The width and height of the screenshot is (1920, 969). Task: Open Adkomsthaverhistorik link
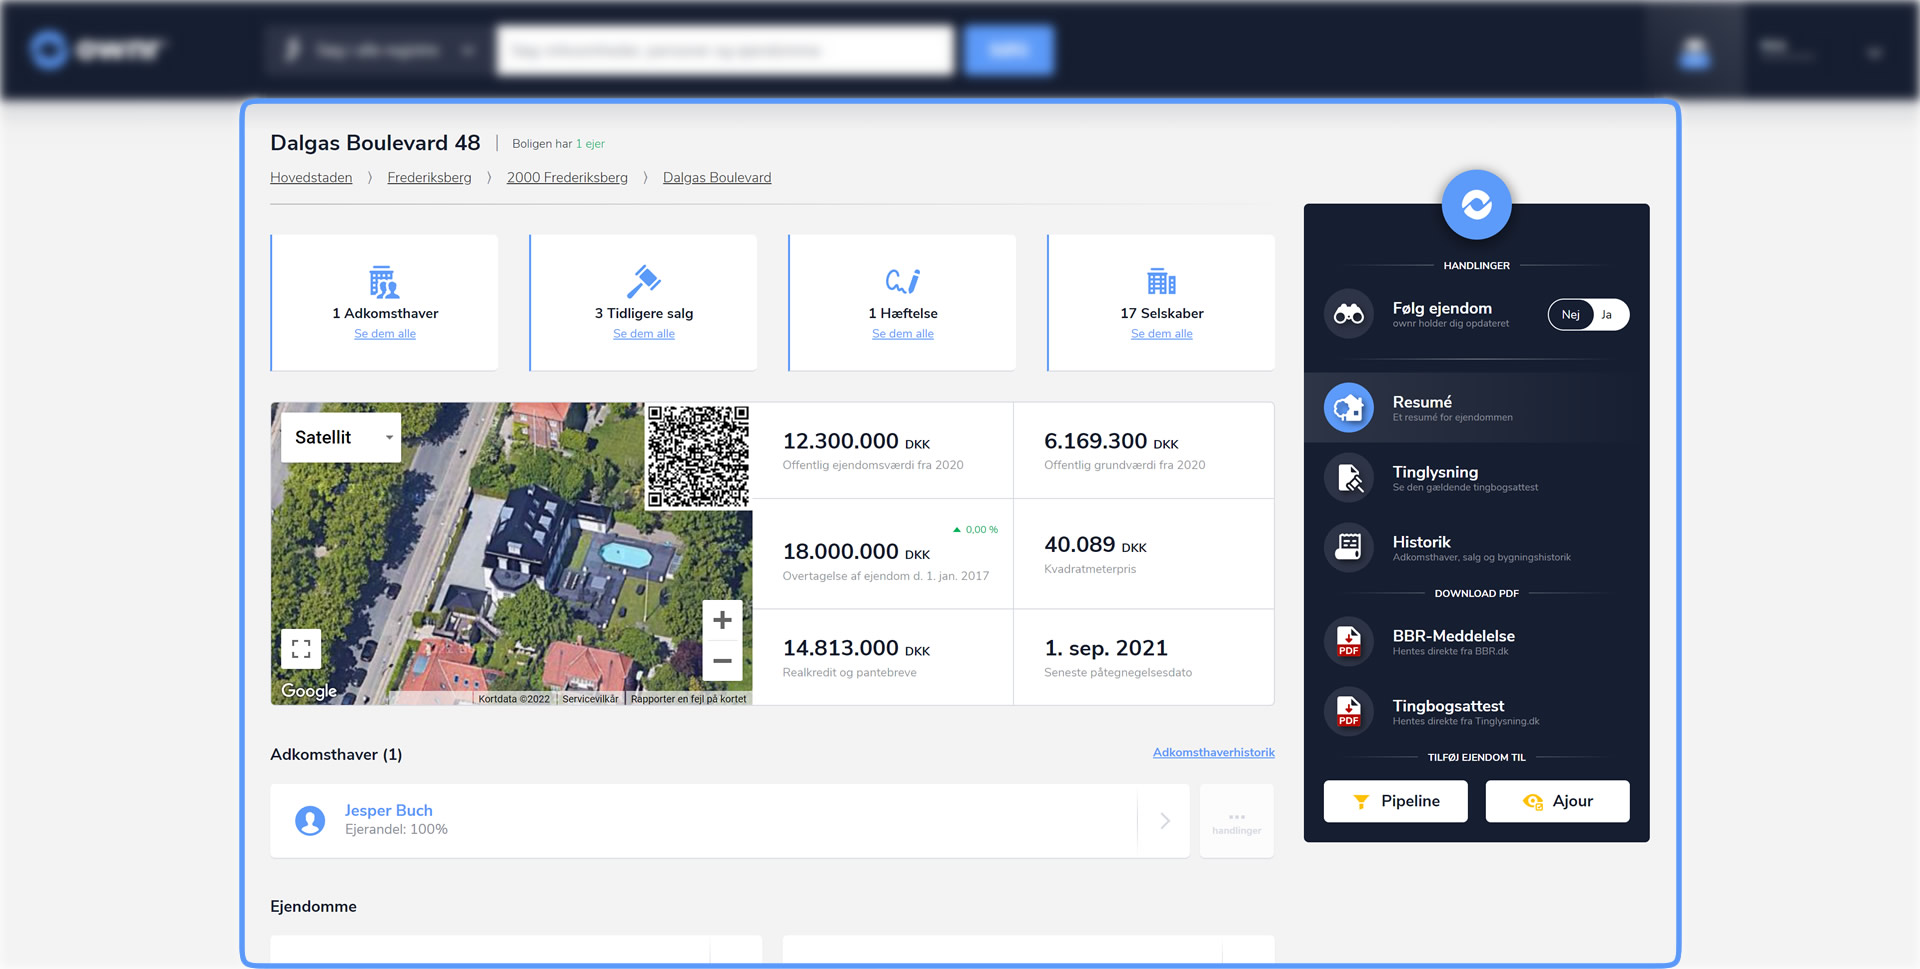[1213, 753]
